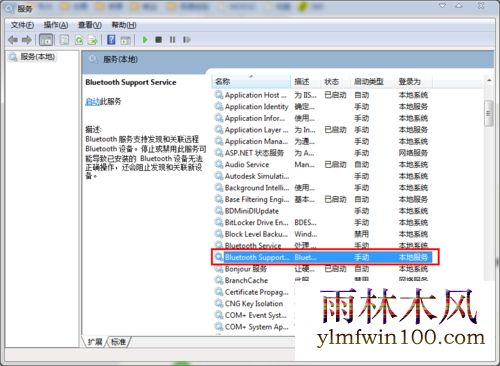Click the BDES... description of BitLocker Drive En...
The image size is (500, 366).
pyautogui.click(x=305, y=222)
